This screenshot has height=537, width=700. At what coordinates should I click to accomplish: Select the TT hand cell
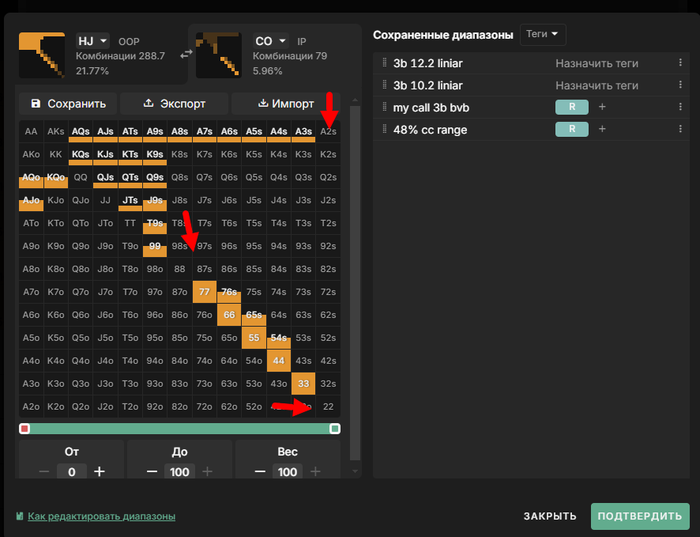pos(130,223)
